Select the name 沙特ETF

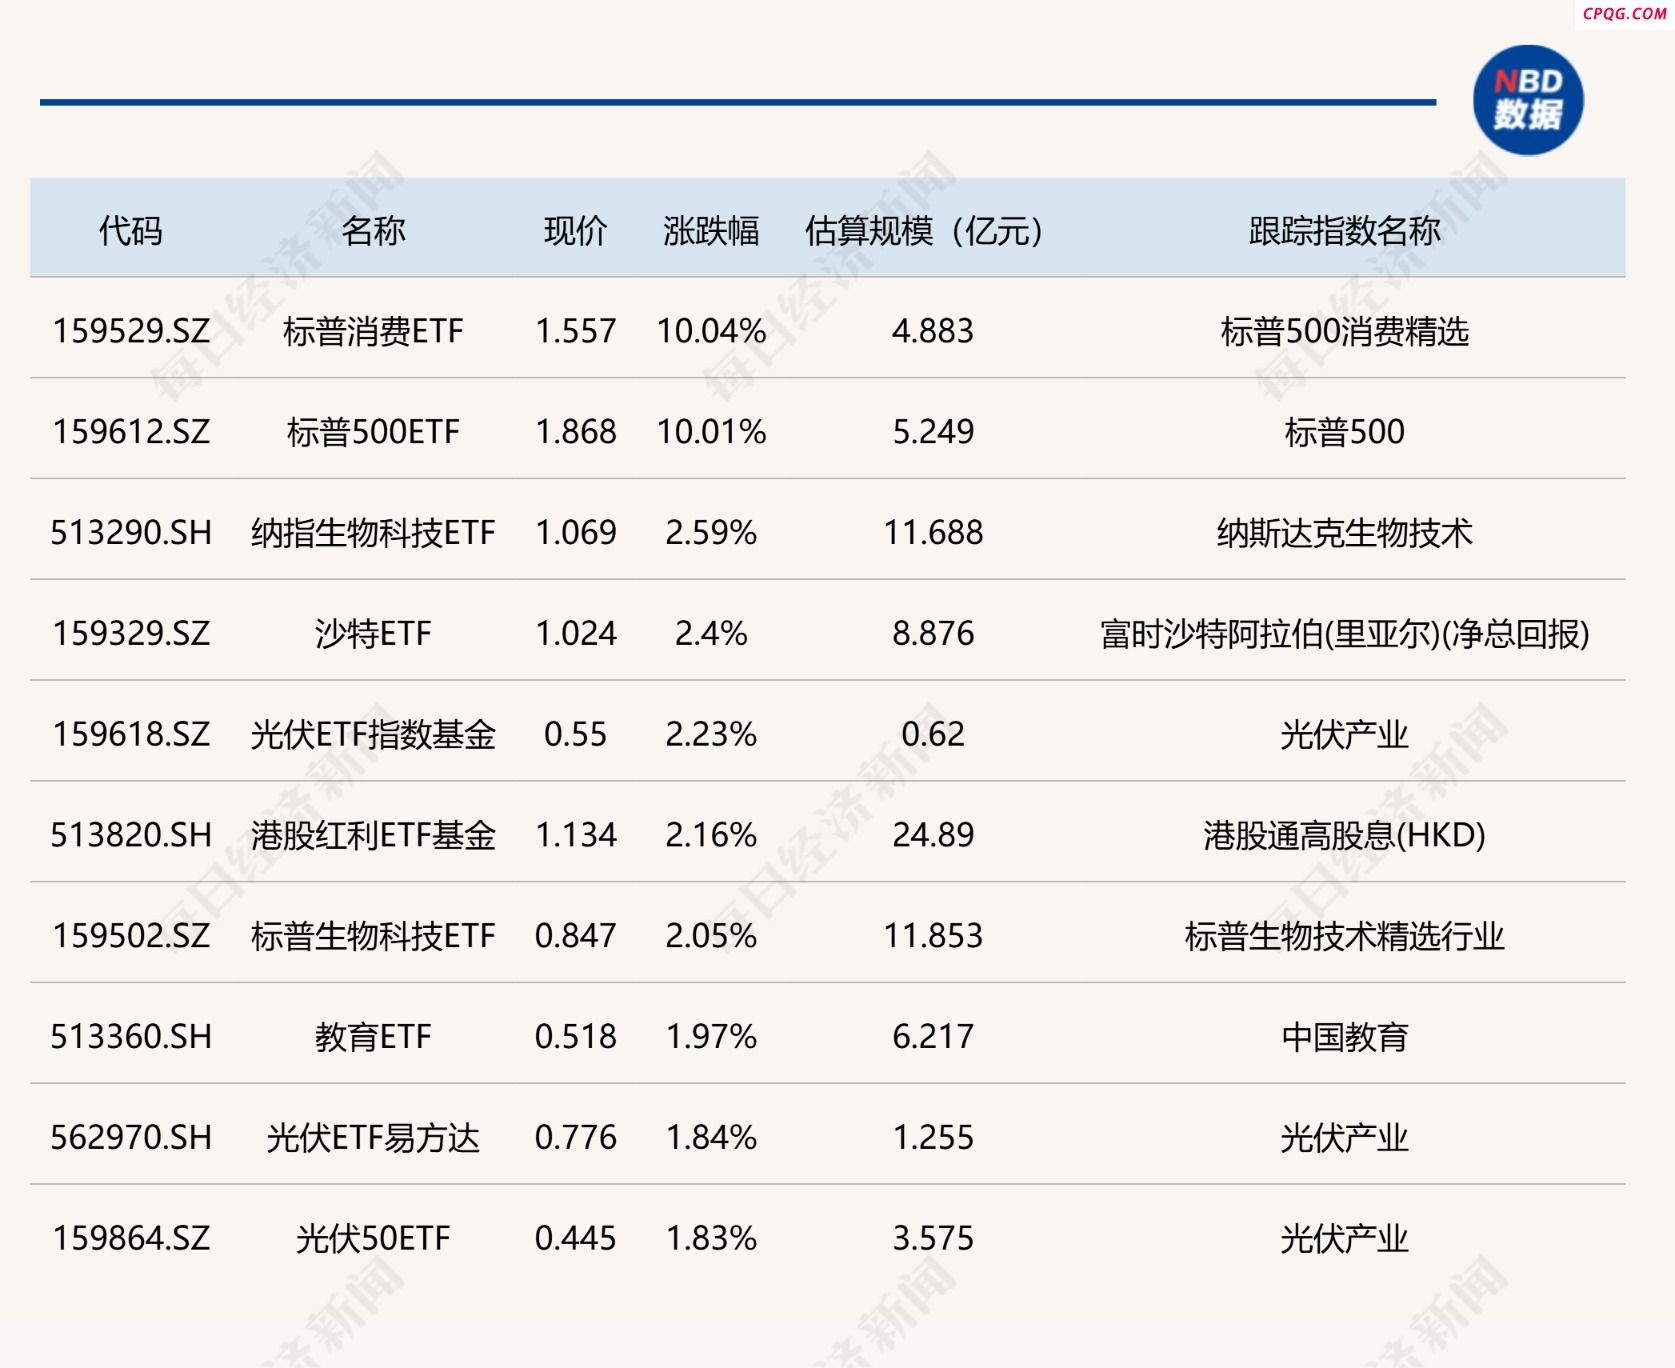tap(373, 634)
